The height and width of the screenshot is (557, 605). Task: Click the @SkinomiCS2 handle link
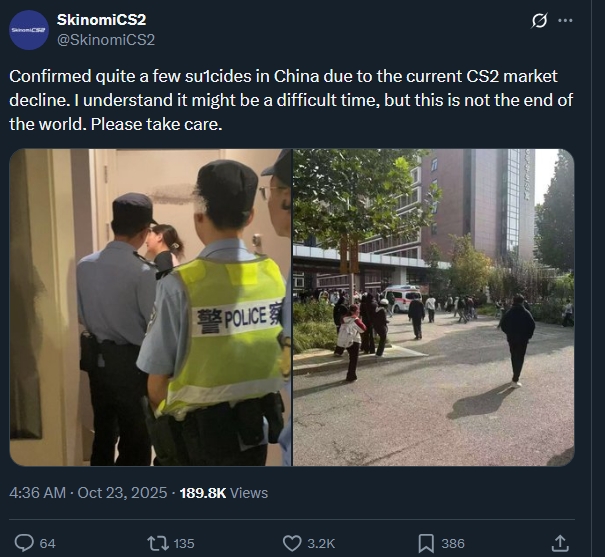pyautogui.click(x=106, y=40)
